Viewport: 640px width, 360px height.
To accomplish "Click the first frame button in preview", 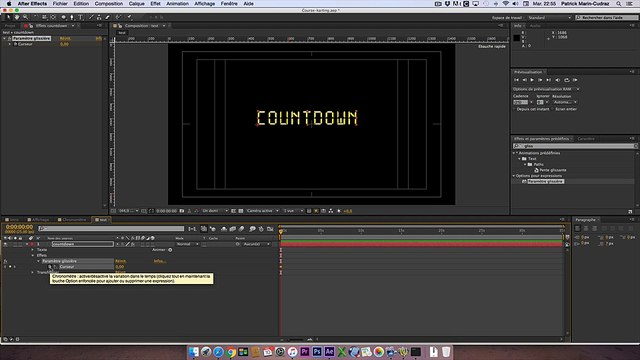I will [x=516, y=80].
